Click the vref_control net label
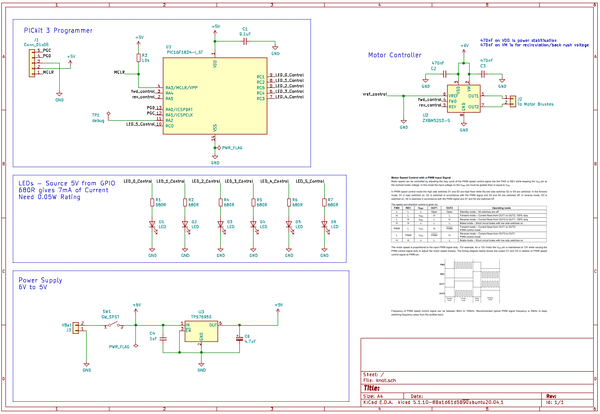 (x=373, y=93)
